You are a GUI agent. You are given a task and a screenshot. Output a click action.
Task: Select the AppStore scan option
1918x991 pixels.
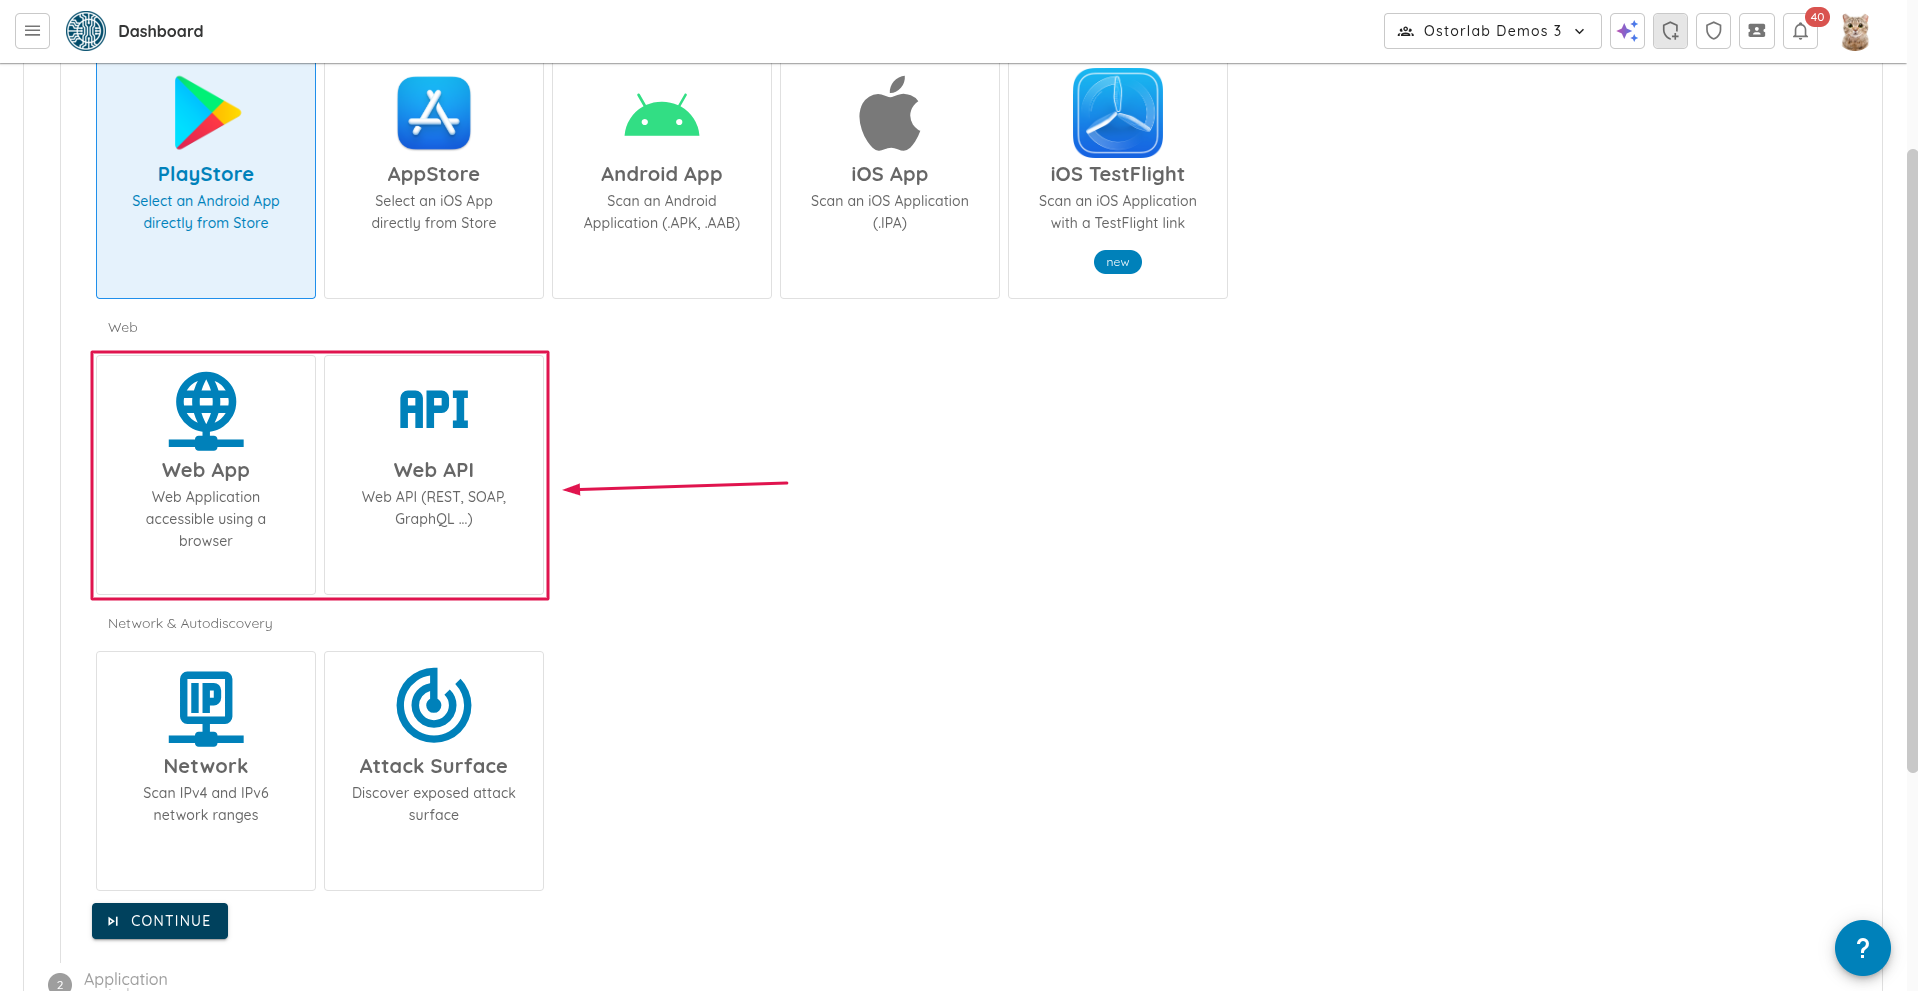434,180
